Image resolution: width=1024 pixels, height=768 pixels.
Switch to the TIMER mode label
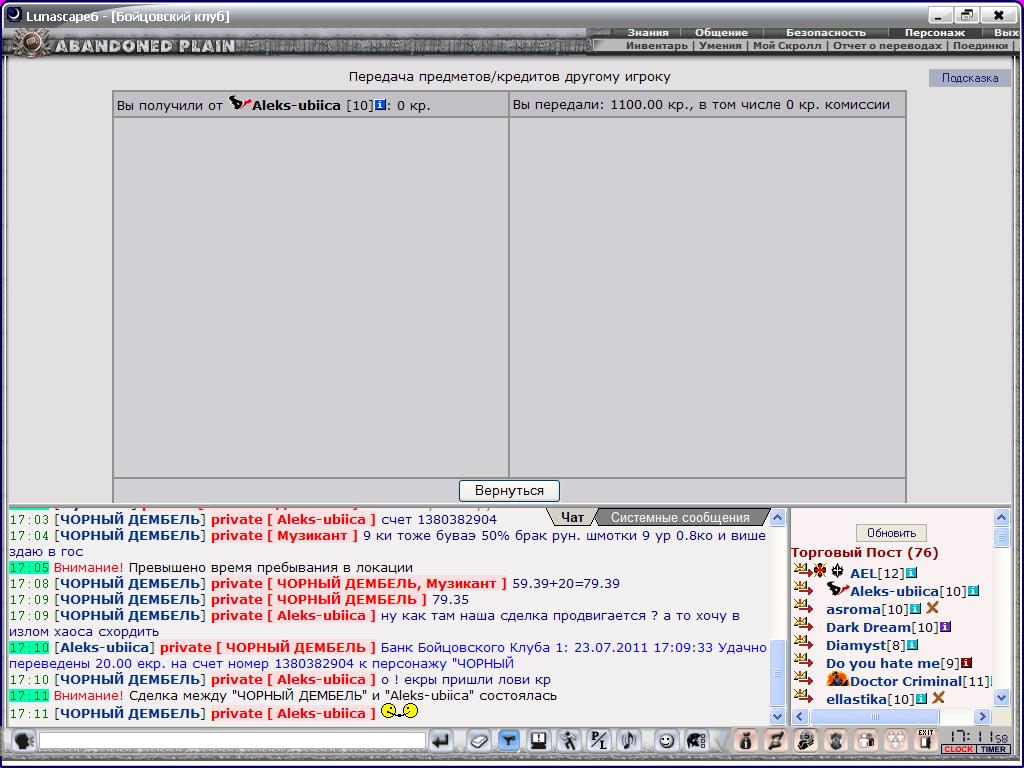click(993, 749)
